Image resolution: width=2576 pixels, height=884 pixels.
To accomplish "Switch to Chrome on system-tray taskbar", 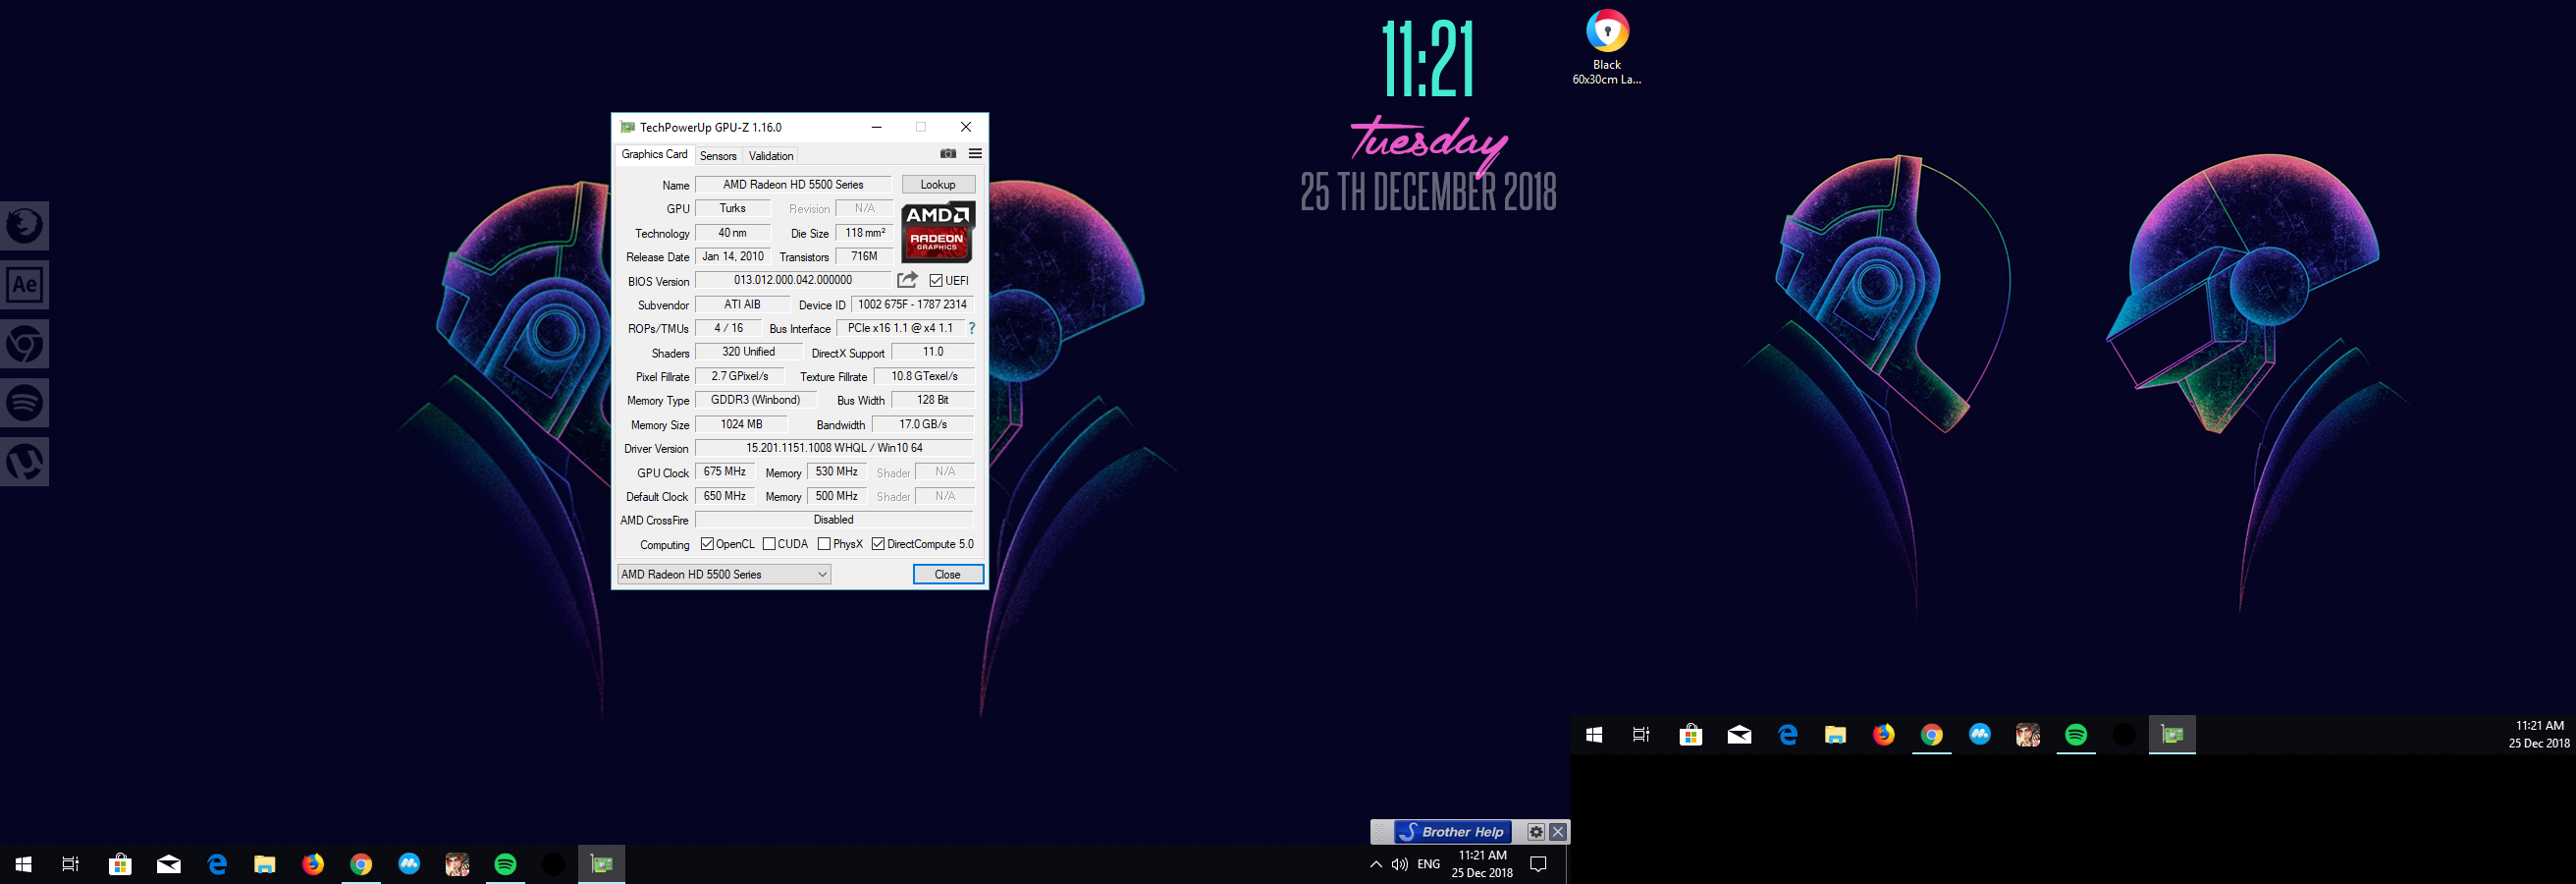I will 361,864.
